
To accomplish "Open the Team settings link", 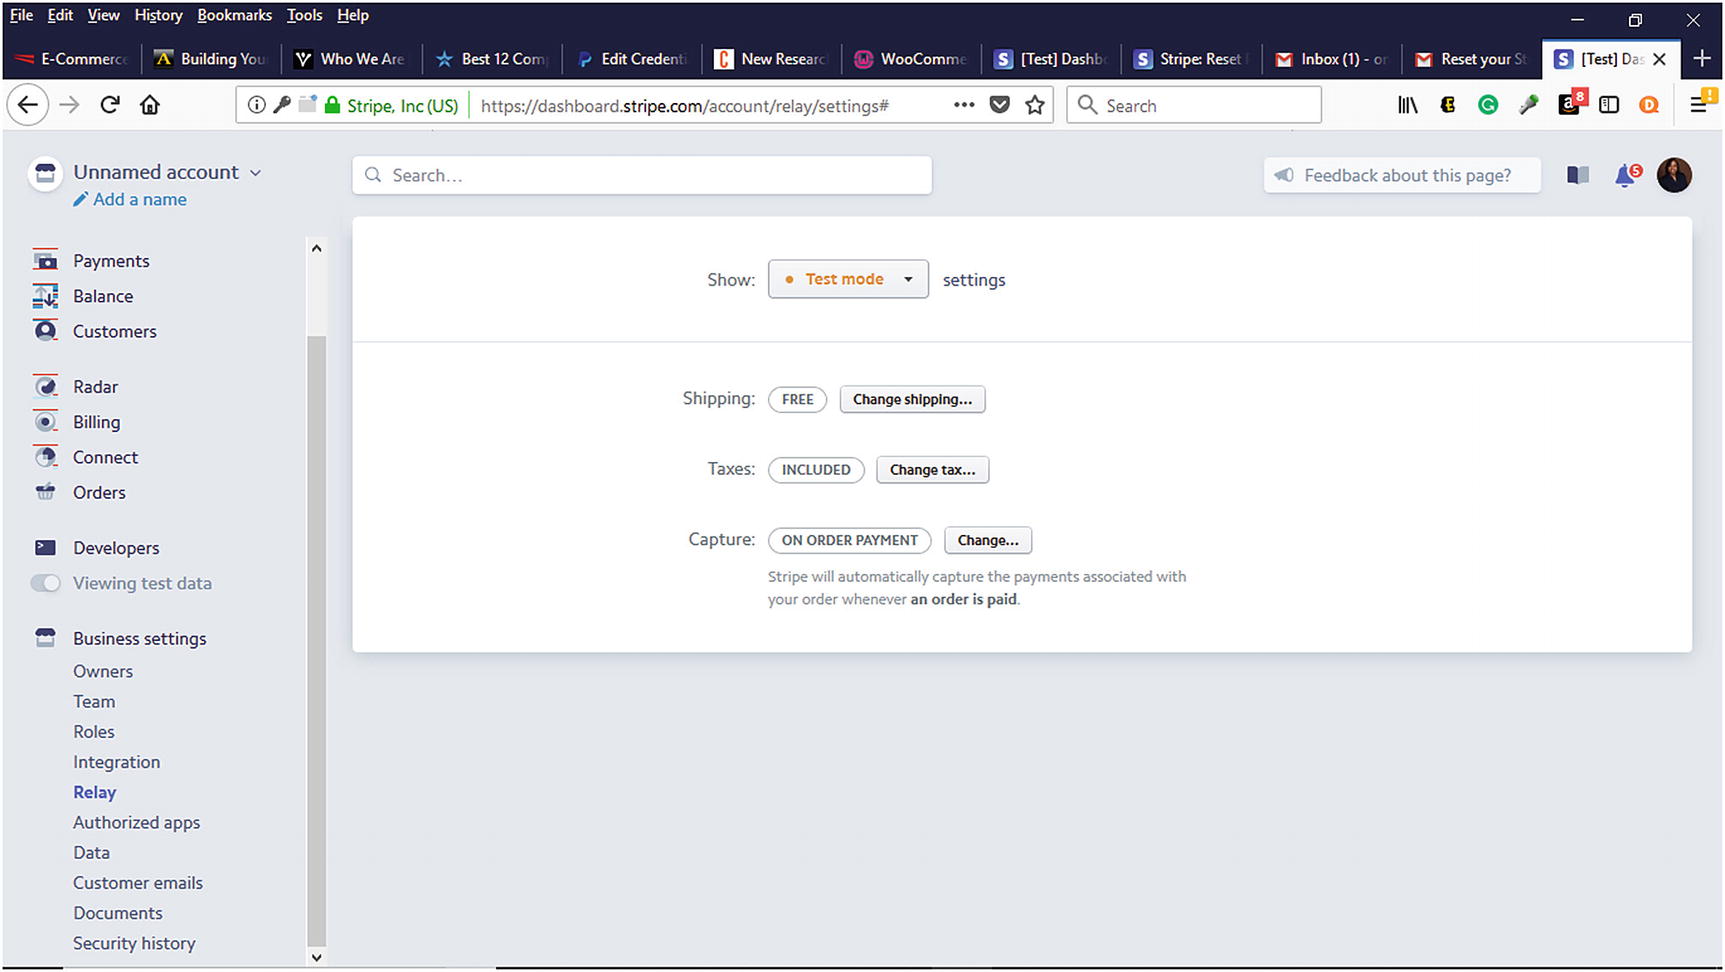I will pos(94,701).
